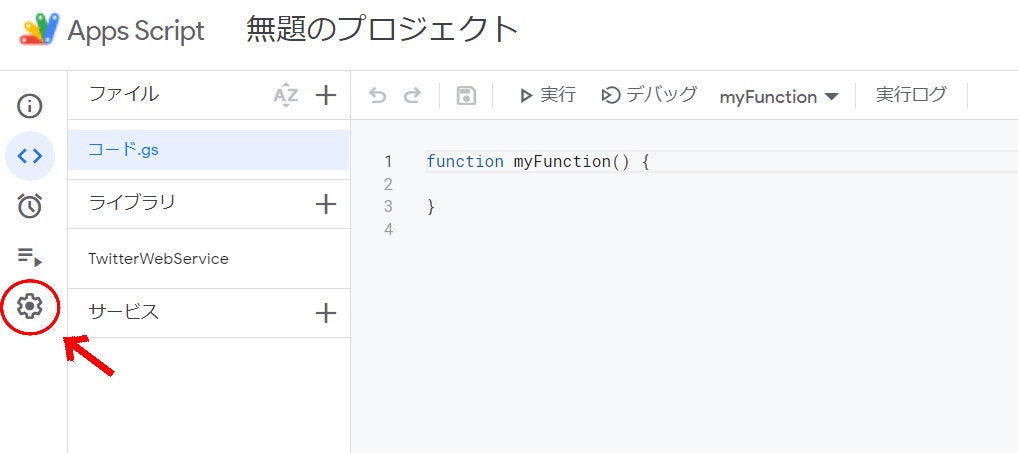Viewport: 1018px width, 453px height.
Task: Open the myFunction function dropdown
Action: click(x=778, y=97)
